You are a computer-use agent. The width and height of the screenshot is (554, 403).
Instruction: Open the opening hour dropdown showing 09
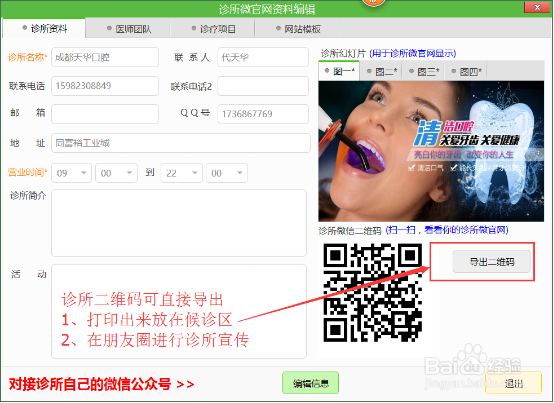(x=71, y=173)
